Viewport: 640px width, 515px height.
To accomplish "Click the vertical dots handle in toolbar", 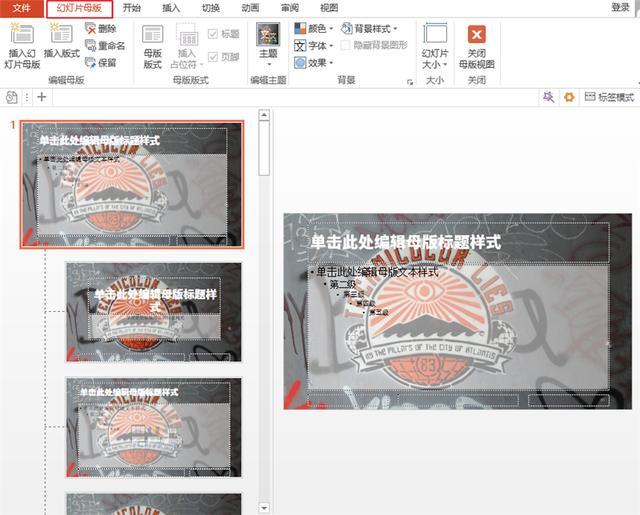I will [27, 97].
